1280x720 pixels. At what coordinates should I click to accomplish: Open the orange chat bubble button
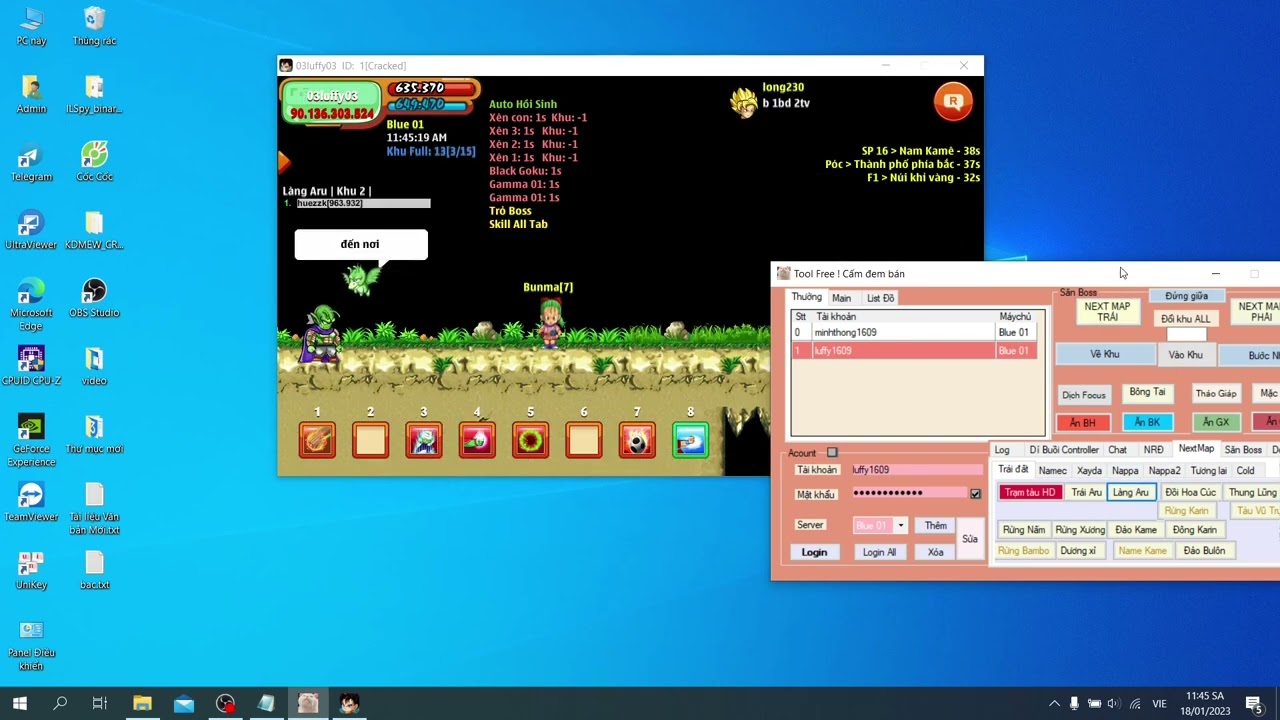[953, 101]
